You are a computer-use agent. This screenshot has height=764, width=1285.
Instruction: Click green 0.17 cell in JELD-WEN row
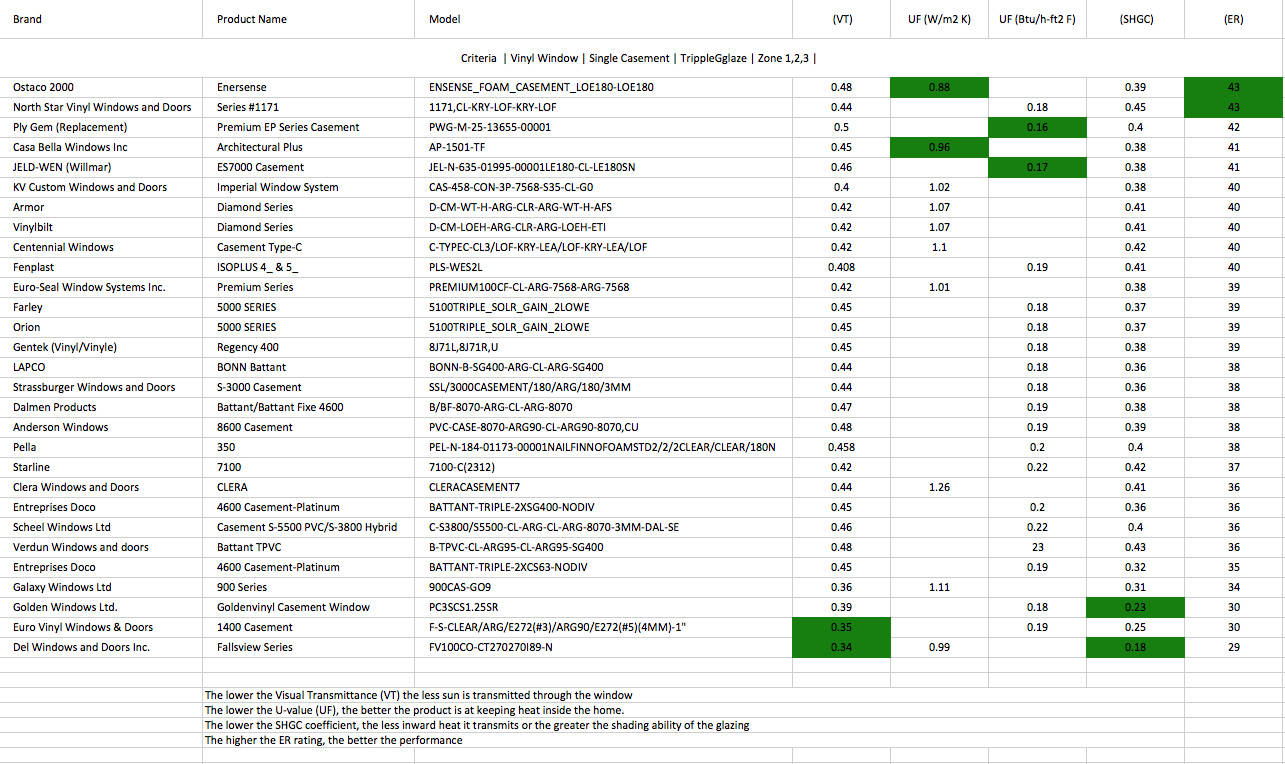(1037, 167)
